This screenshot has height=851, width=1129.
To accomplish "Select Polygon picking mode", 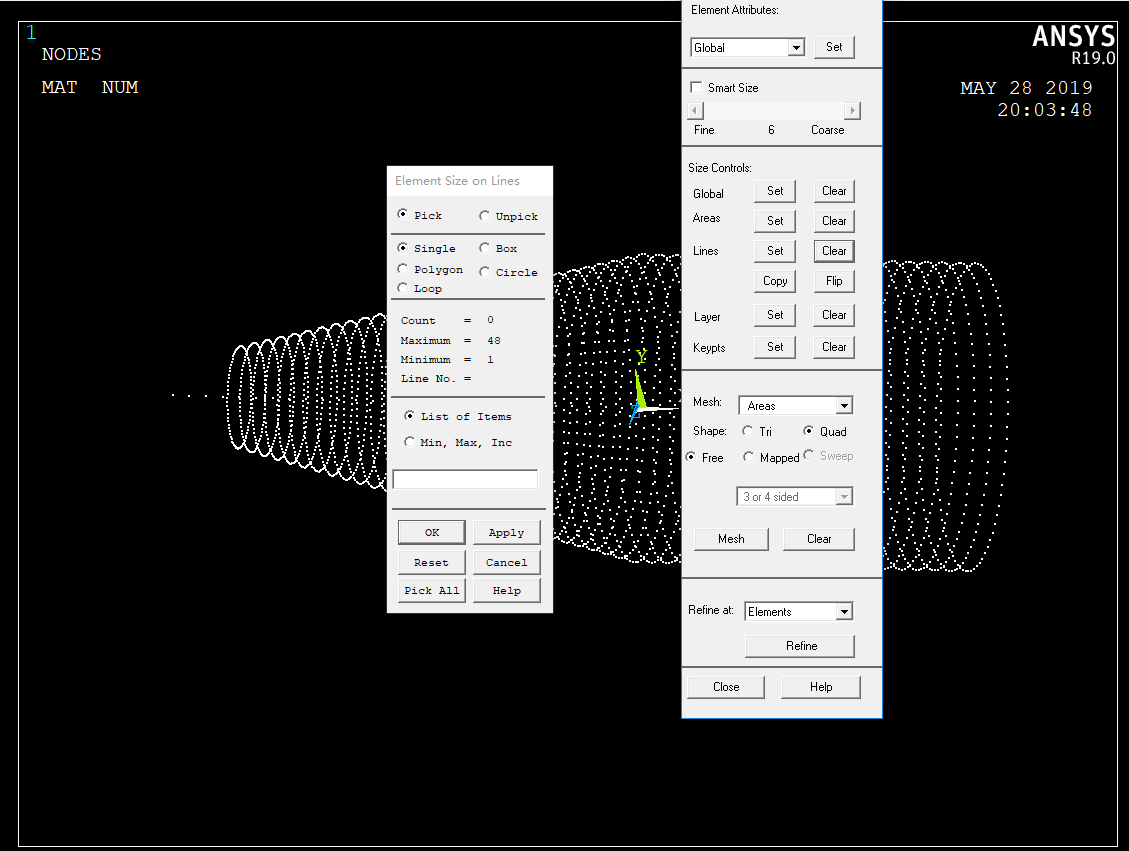I will [x=403, y=269].
